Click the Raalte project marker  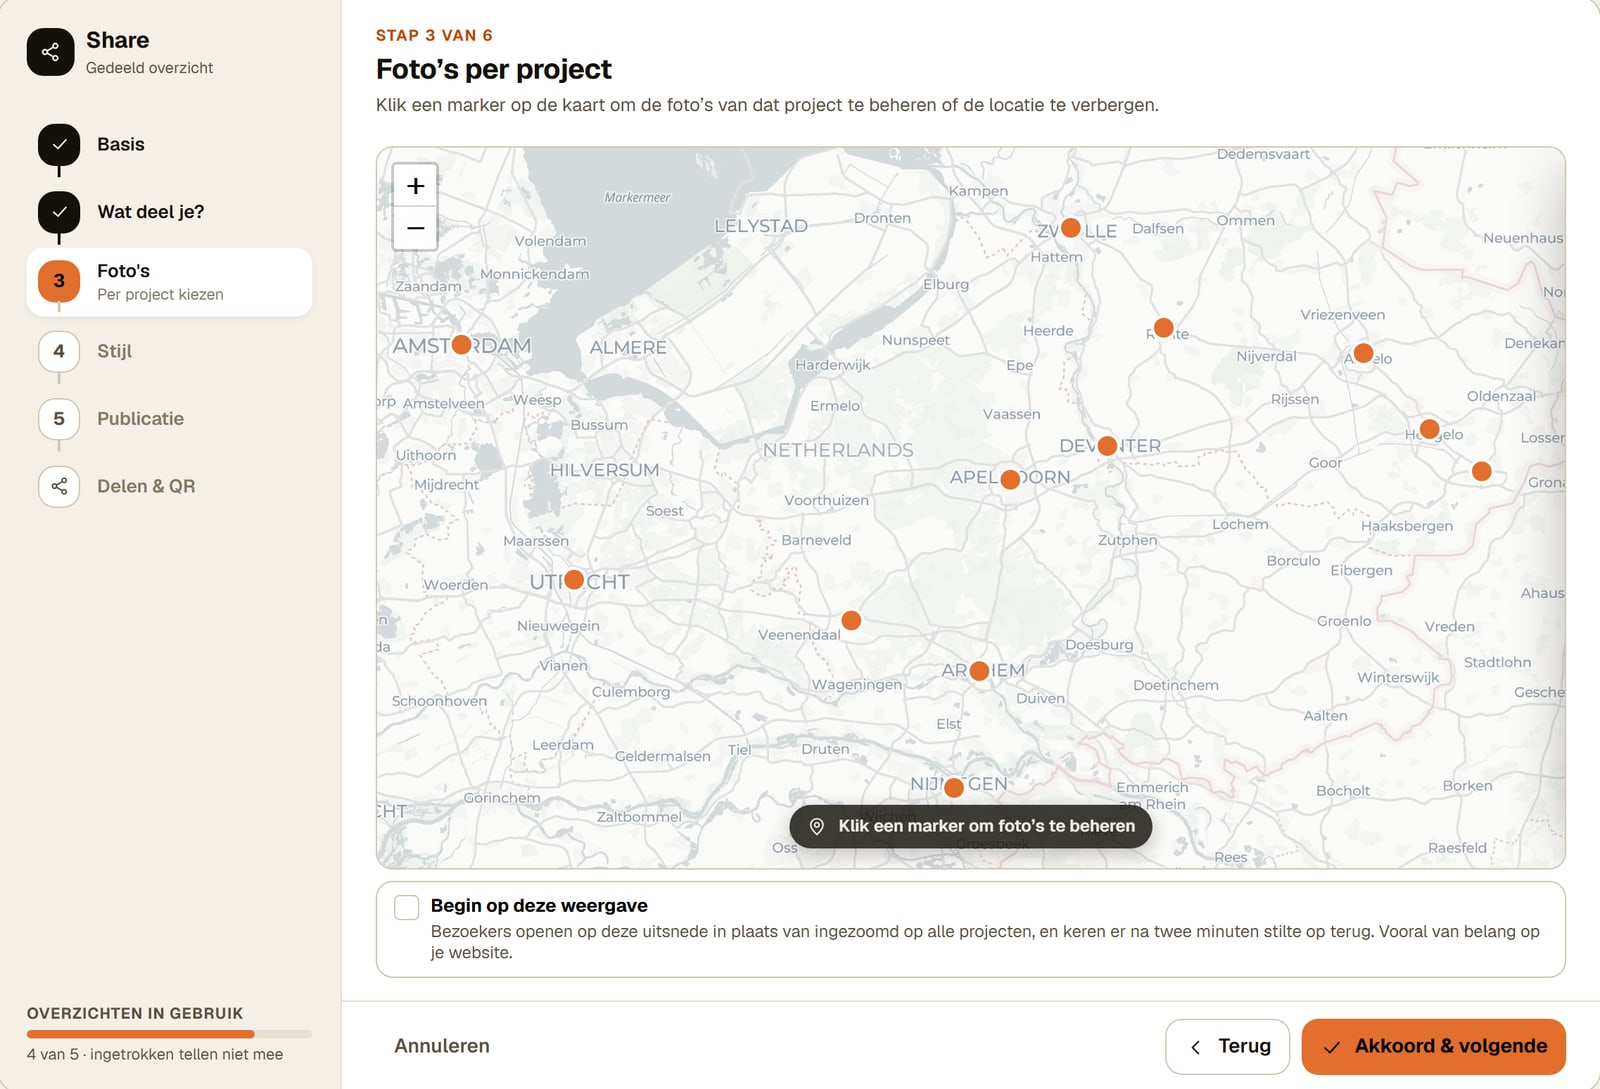1163,328
